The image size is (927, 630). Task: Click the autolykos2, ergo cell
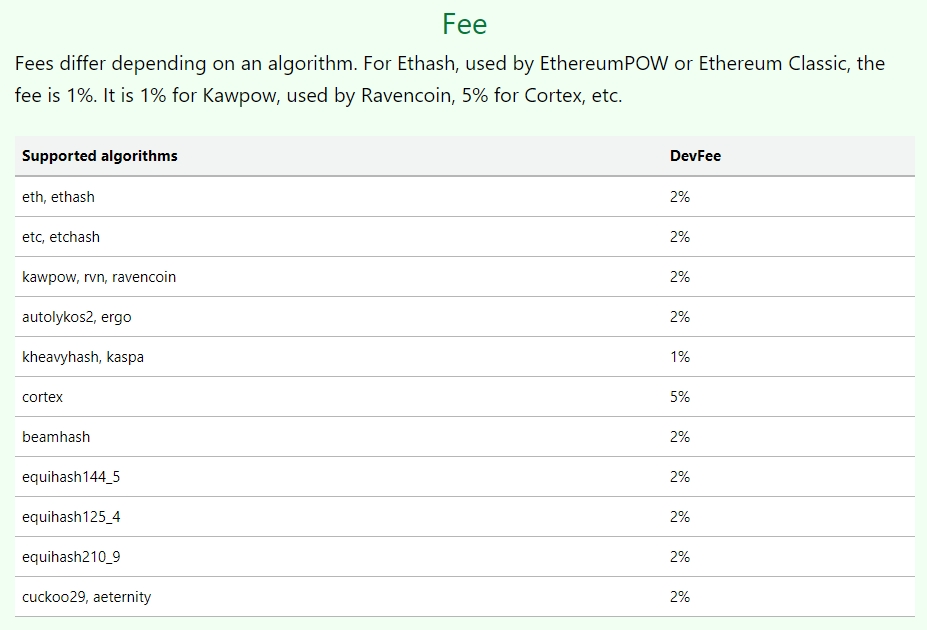coord(77,317)
